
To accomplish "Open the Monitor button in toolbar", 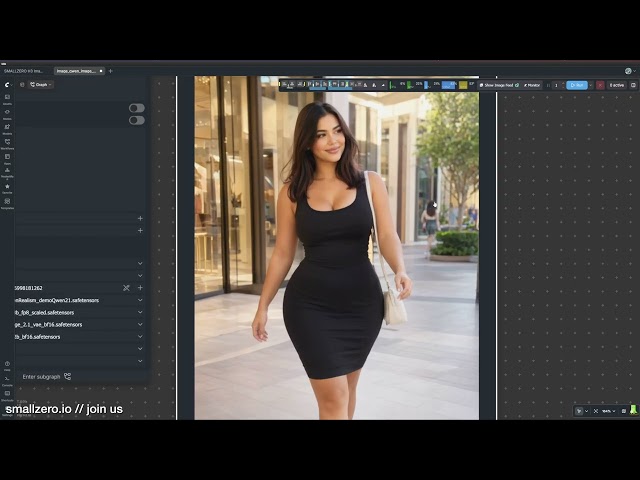I will coord(532,85).
